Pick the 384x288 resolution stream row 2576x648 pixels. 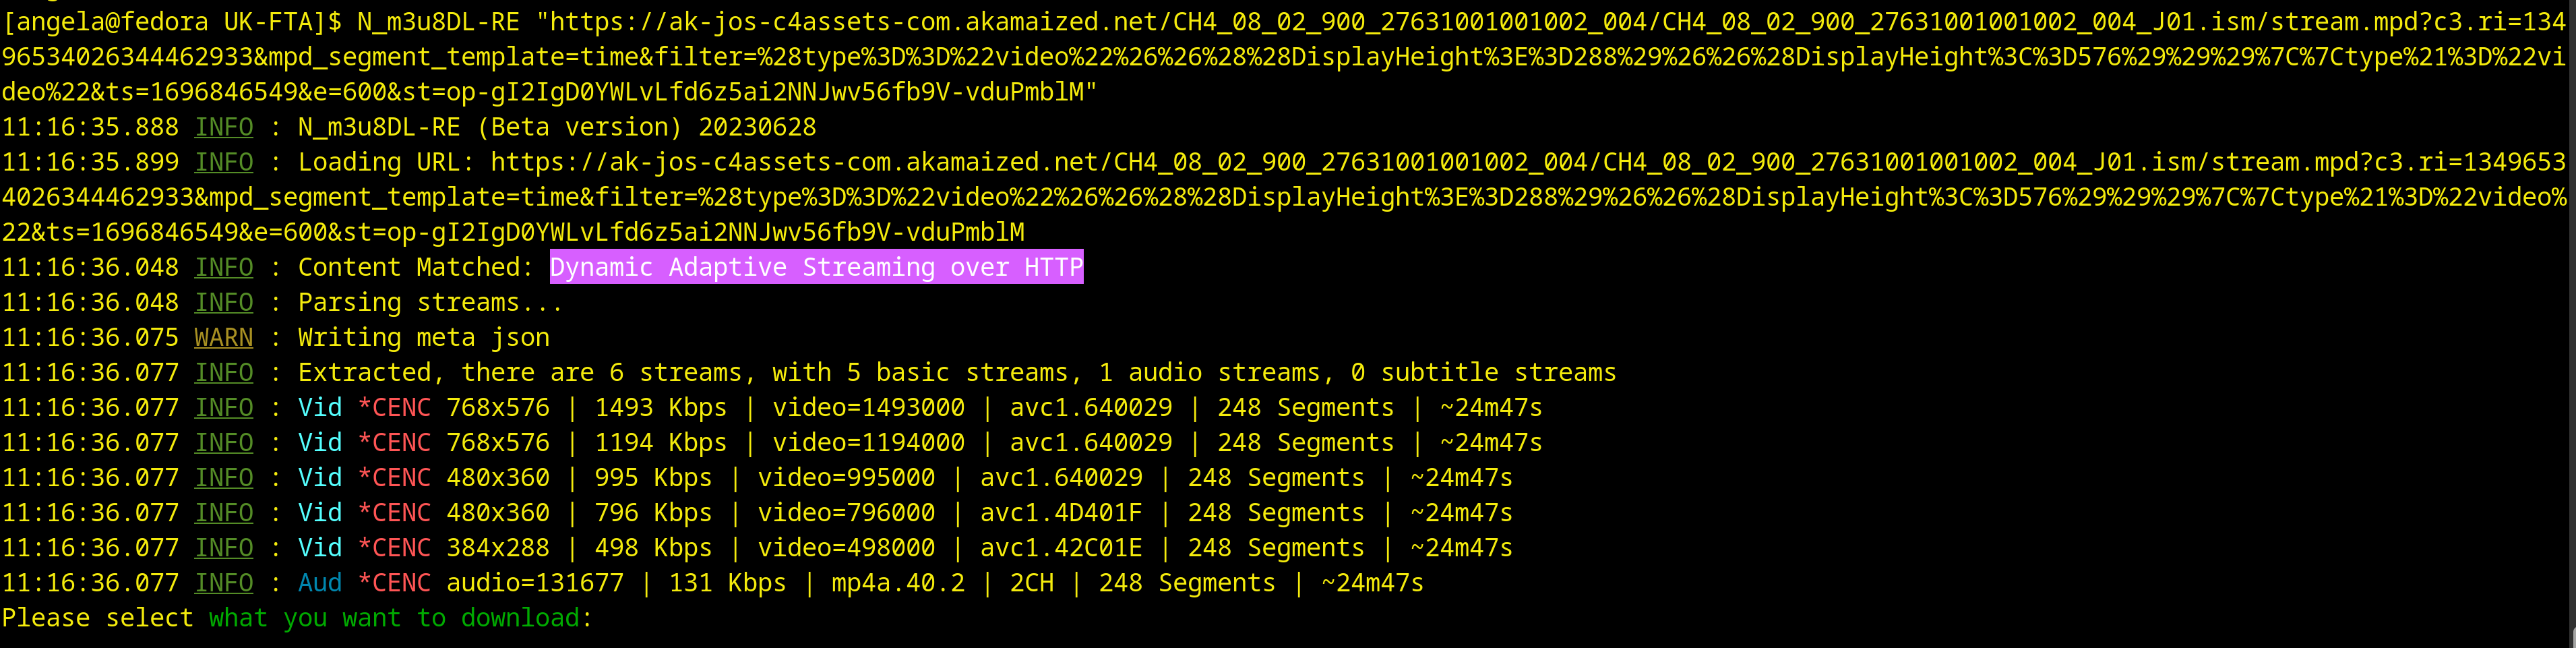click(497, 548)
